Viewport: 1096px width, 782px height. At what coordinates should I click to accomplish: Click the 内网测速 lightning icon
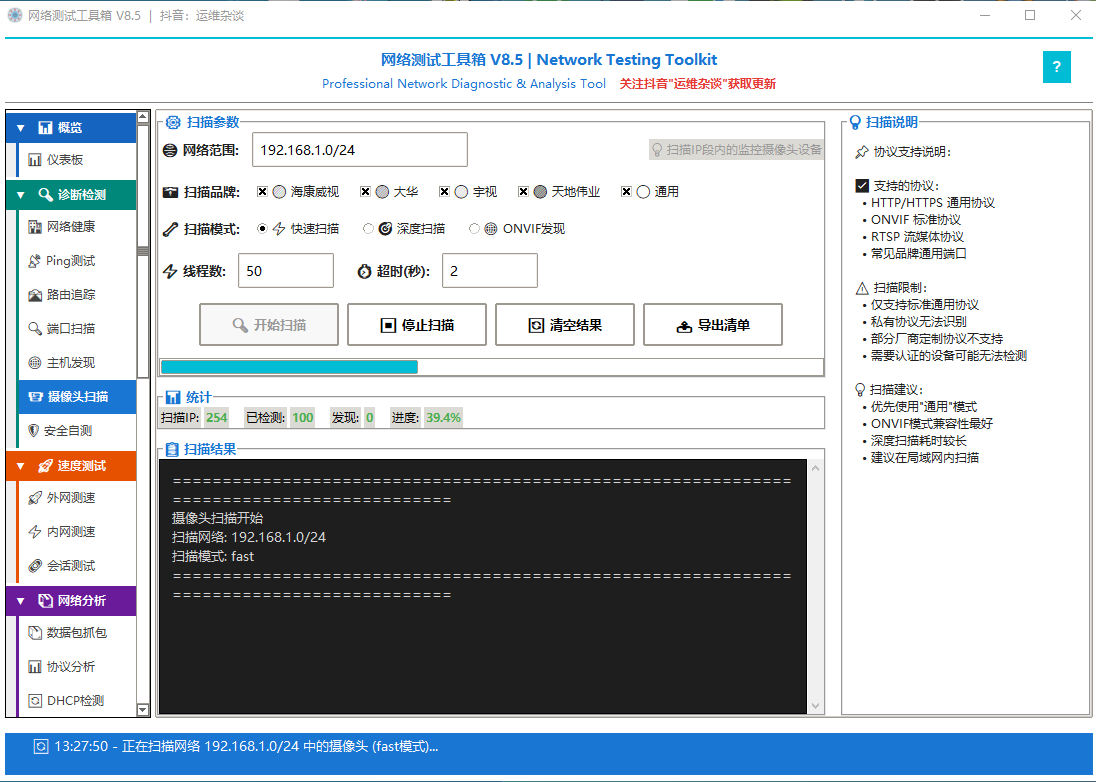(x=34, y=532)
